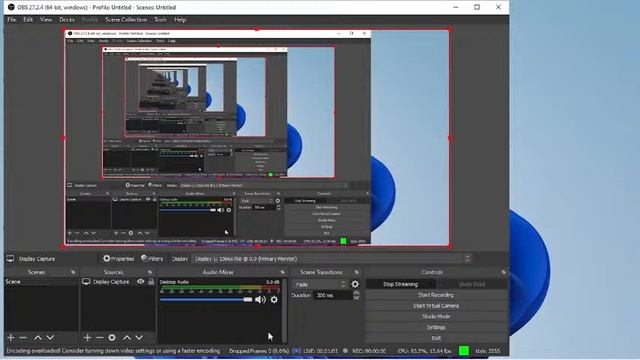Move source down in Sources list
The width and height of the screenshot is (640, 360).
[x=139, y=338]
